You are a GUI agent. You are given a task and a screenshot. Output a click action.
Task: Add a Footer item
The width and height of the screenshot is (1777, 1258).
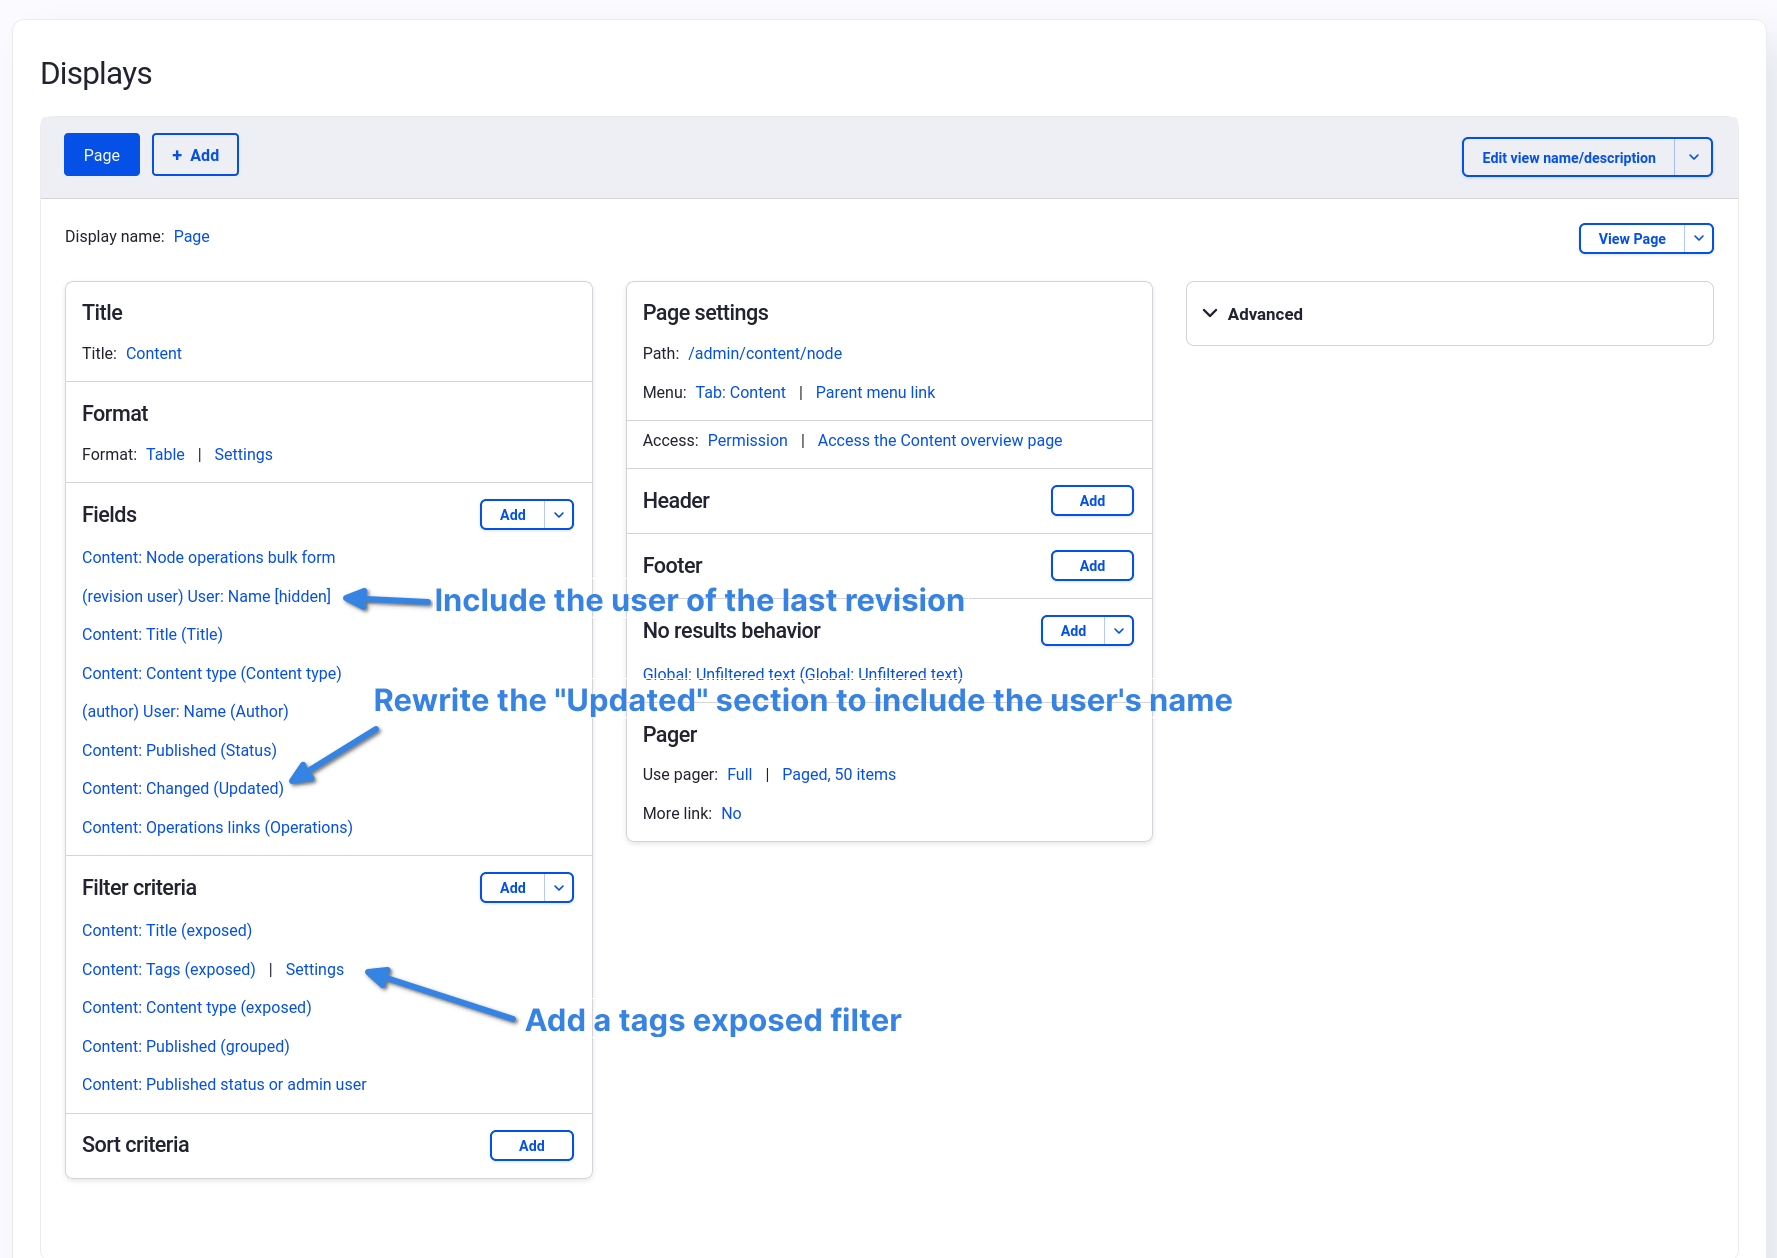click(1091, 566)
